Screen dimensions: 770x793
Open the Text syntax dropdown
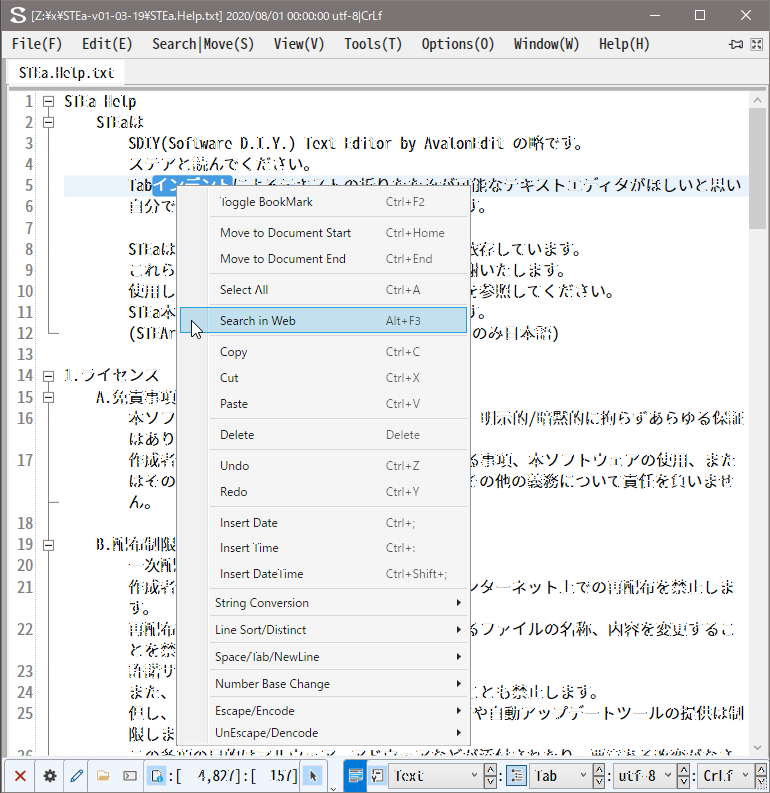[434, 775]
